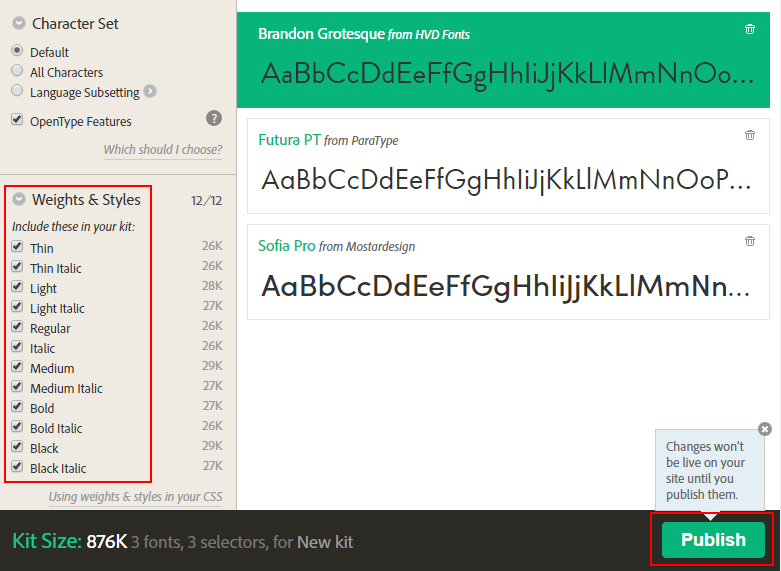Uncheck the Black weight checkbox

point(17,446)
